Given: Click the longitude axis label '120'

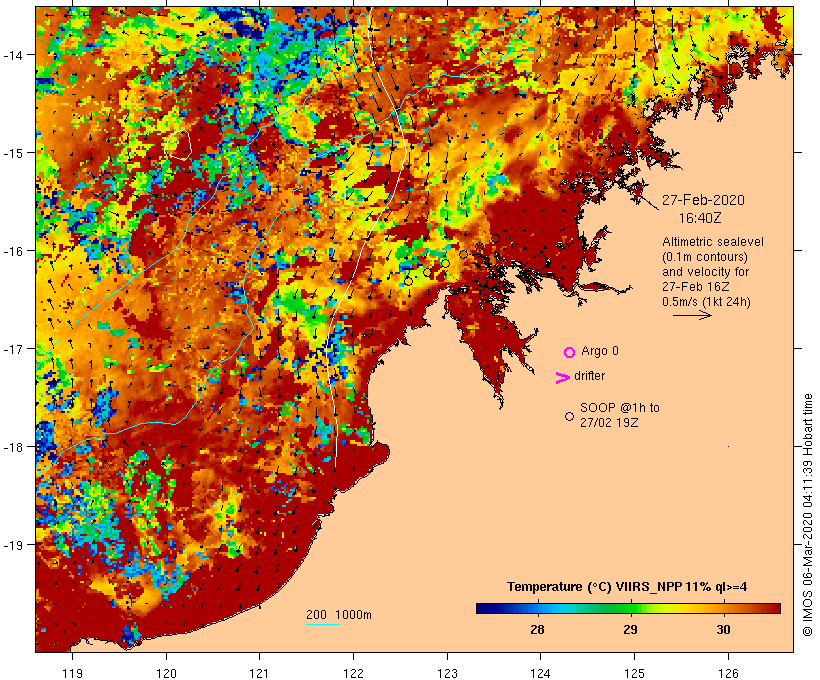Looking at the screenshot, I should coord(166,673).
